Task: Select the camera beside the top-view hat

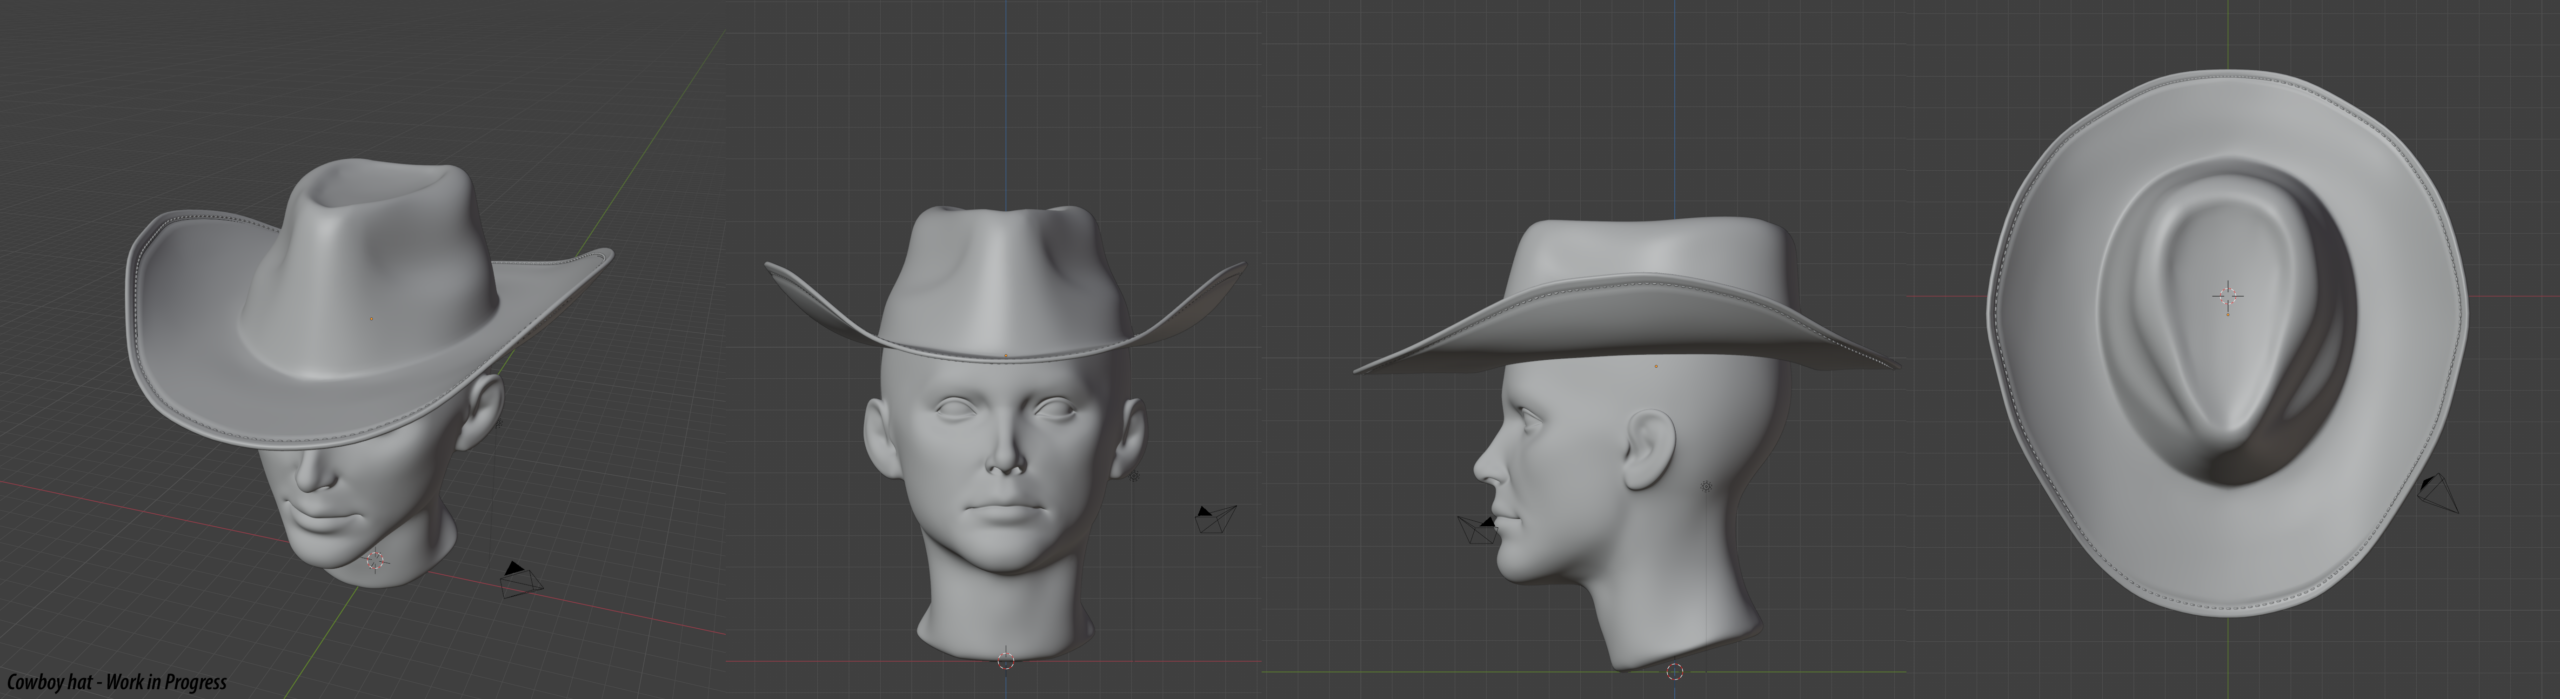Action: click(x=2436, y=492)
